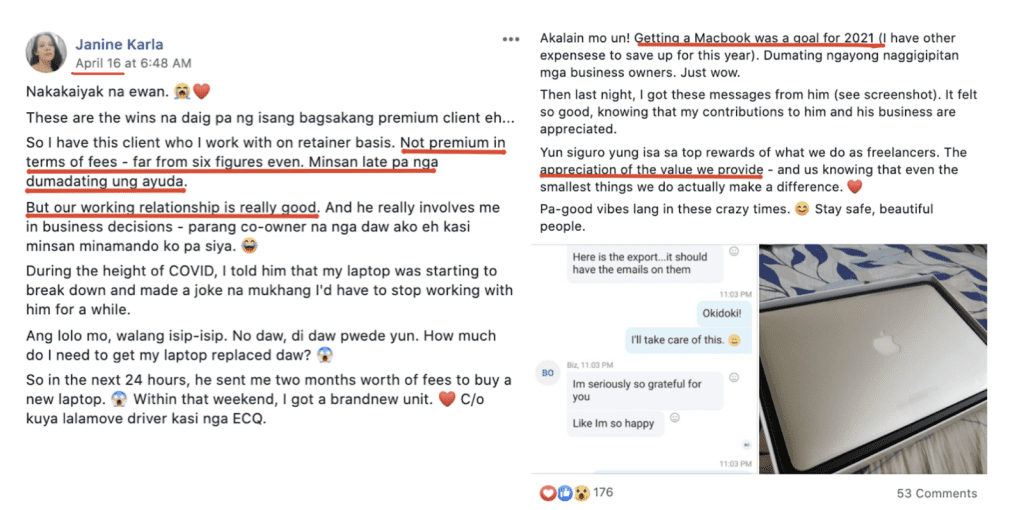Viewport: 1024px width, 510px height.
Task: Open the 53 Comments link
Action: coord(937,493)
